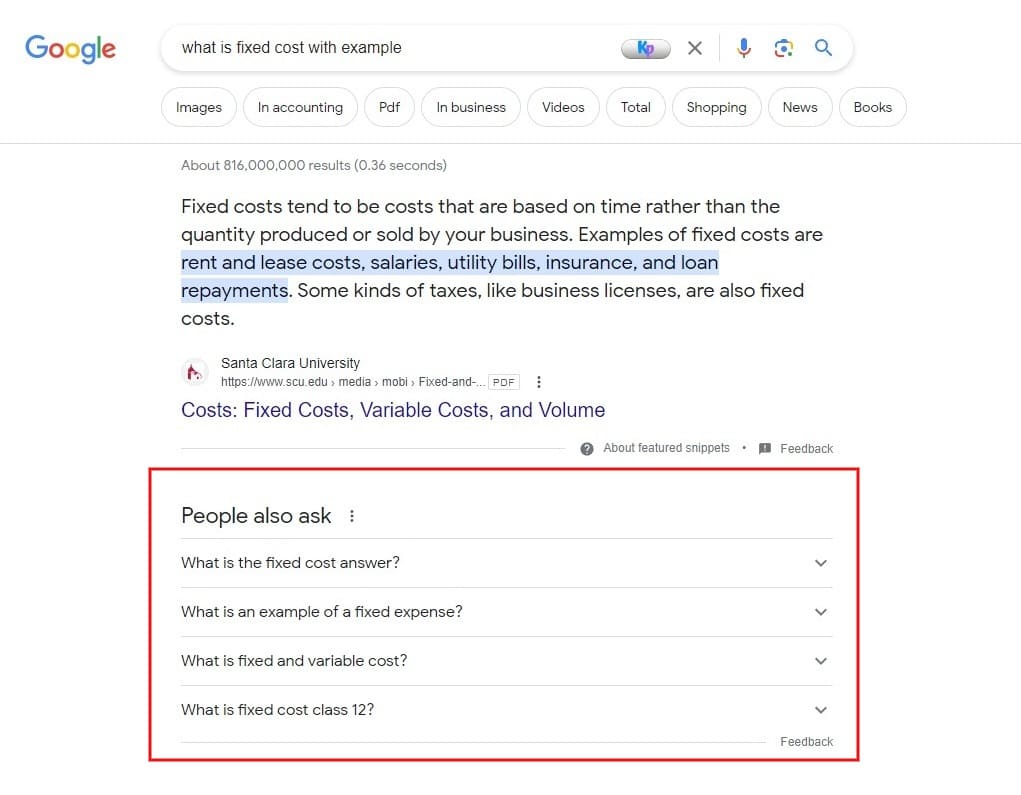
Task: Expand "What is an example of a fixed expense?"
Action: [507, 612]
